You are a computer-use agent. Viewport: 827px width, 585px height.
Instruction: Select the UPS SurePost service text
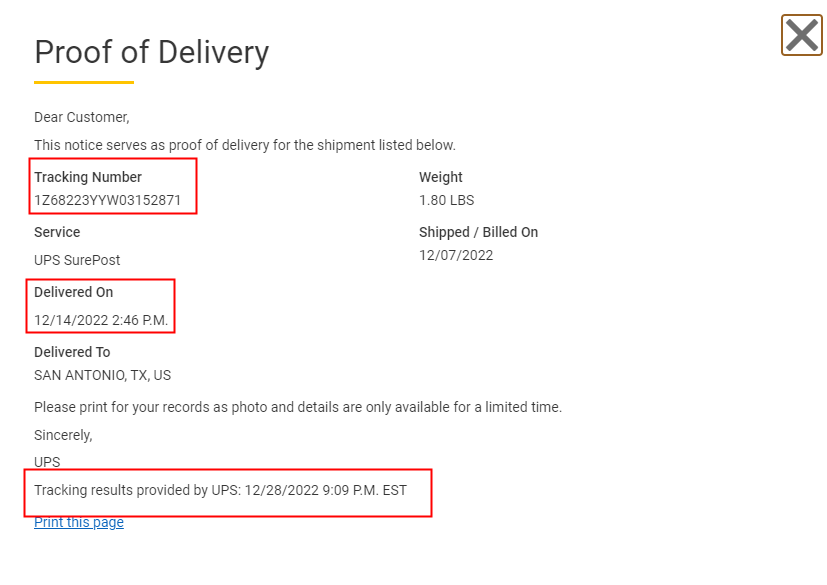[x=77, y=260]
